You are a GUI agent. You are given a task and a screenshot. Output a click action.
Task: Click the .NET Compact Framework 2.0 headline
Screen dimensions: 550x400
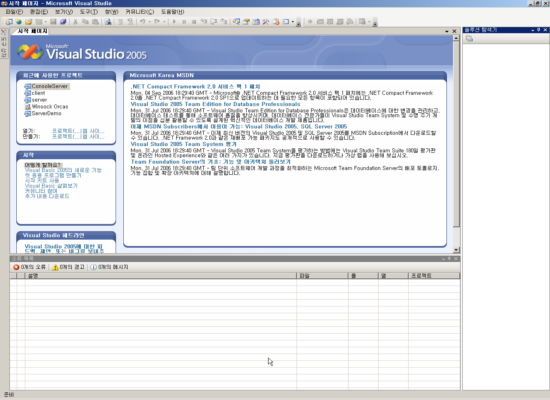coord(195,86)
